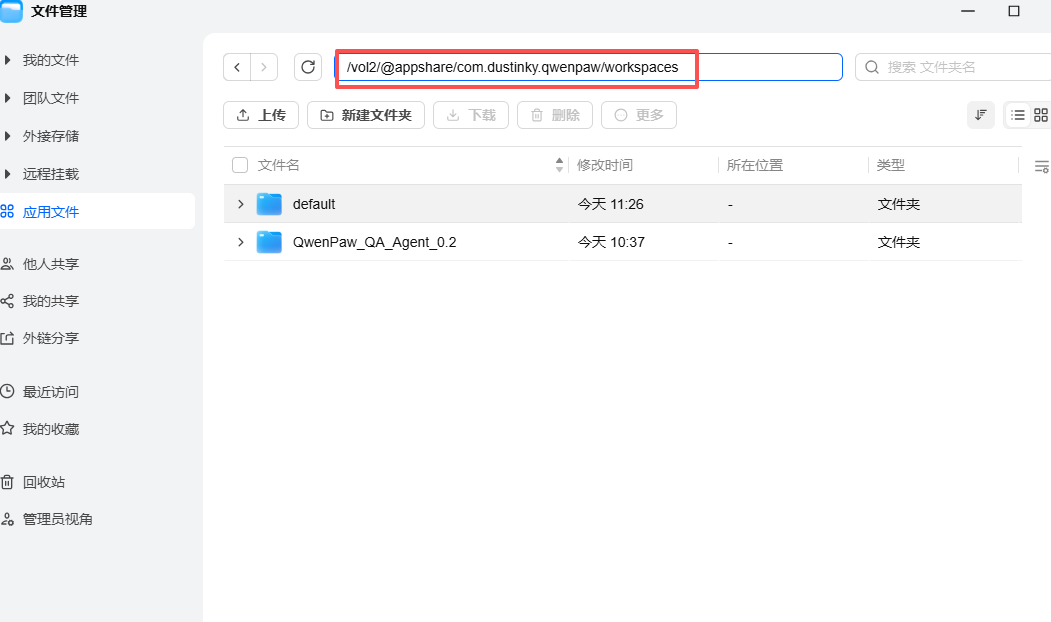Open 管理员视角 in sidebar

click(x=58, y=519)
